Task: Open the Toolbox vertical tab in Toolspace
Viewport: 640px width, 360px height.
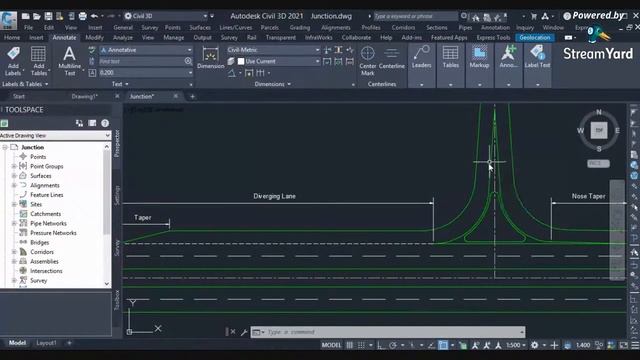Action: [117, 300]
